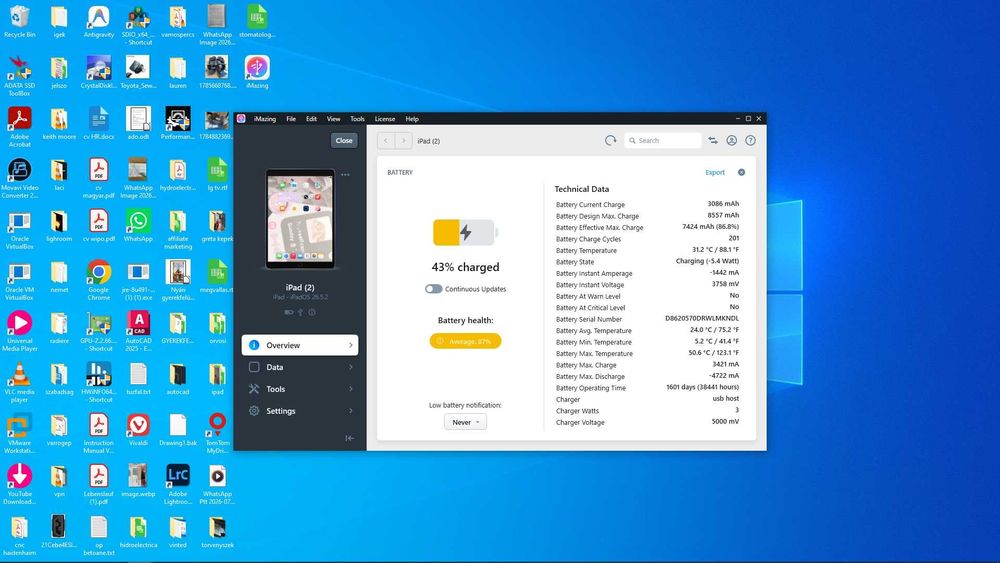Image resolution: width=1000 pixels, height=563 pixels.
Task: Click the iPad (2) breadcrumb label
Action: (x=429, y=141)
